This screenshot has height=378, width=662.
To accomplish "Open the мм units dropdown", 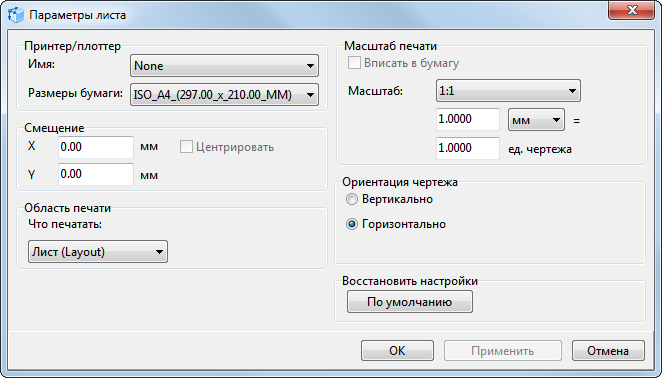I will 536,120.
